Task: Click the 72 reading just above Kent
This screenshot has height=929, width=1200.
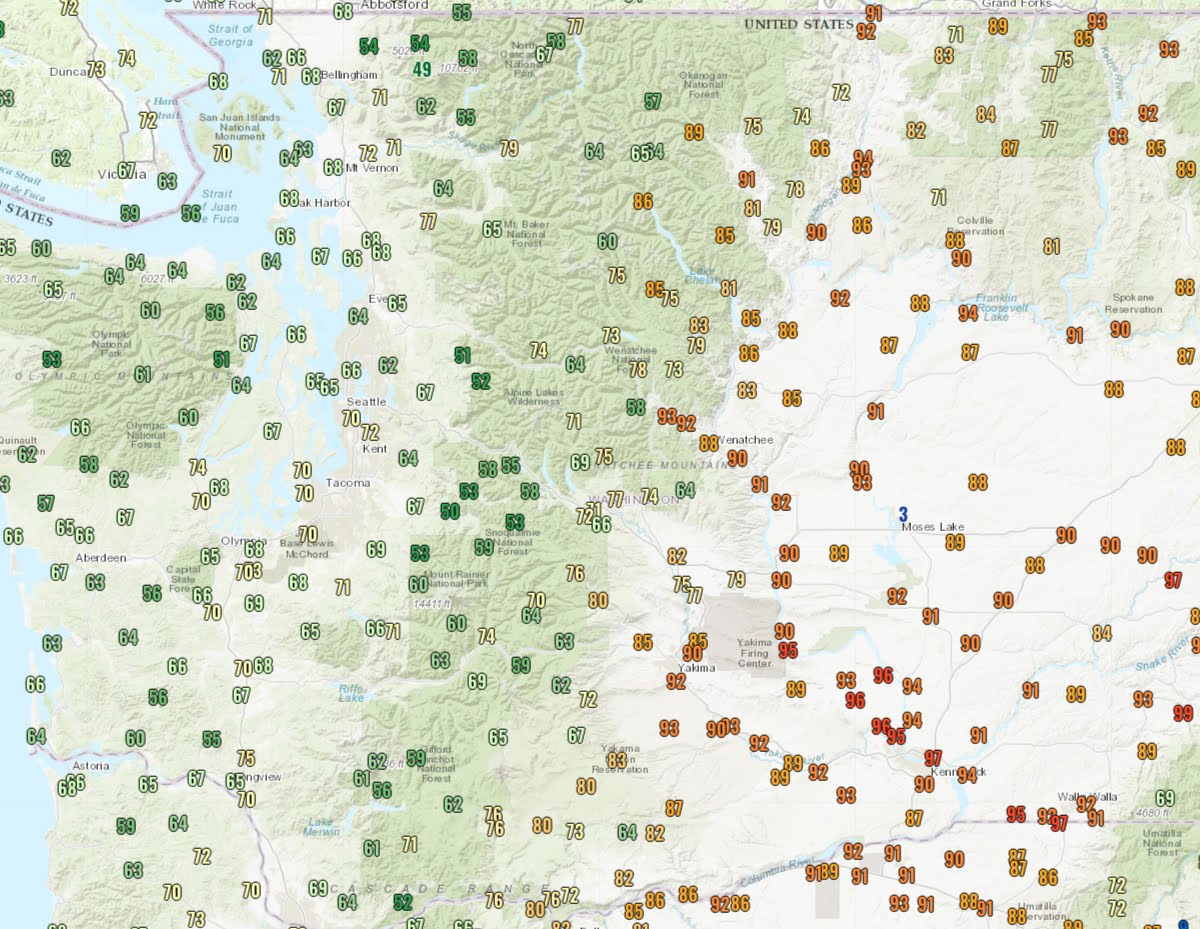Action: pyautogui.click(x=370, y=433)
